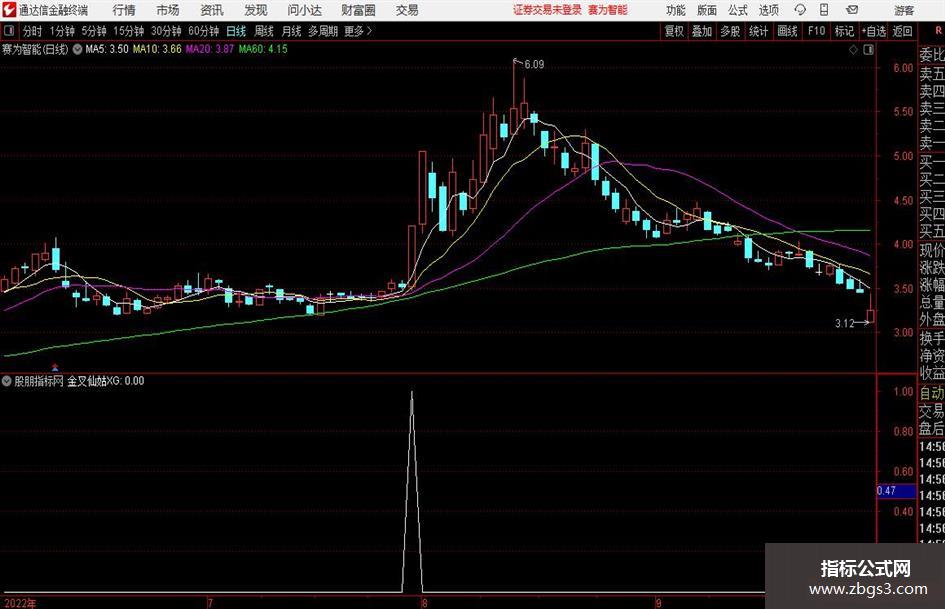Click the 多股 multi-stock button
Screen dimensions: 945x609
pyautogui.click(x=730, y=31)
